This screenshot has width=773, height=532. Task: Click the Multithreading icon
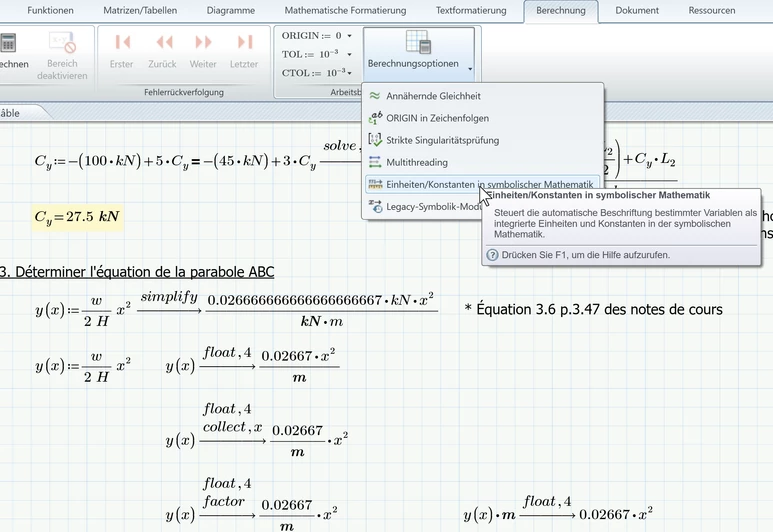click(375, 162)
